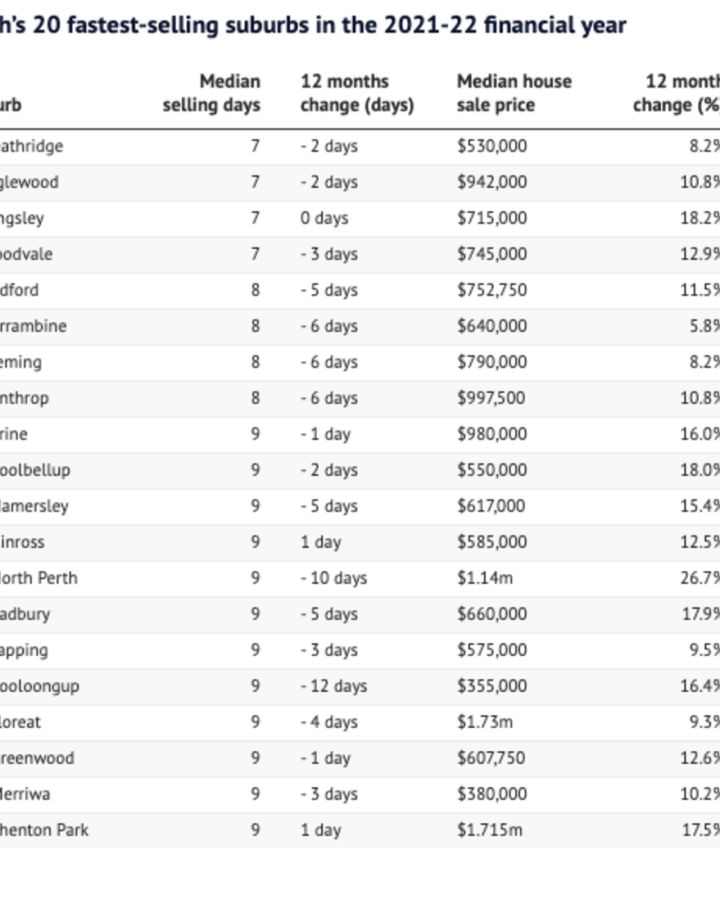
Task: Select the $942,000 sale price cell
Action: 492,182
